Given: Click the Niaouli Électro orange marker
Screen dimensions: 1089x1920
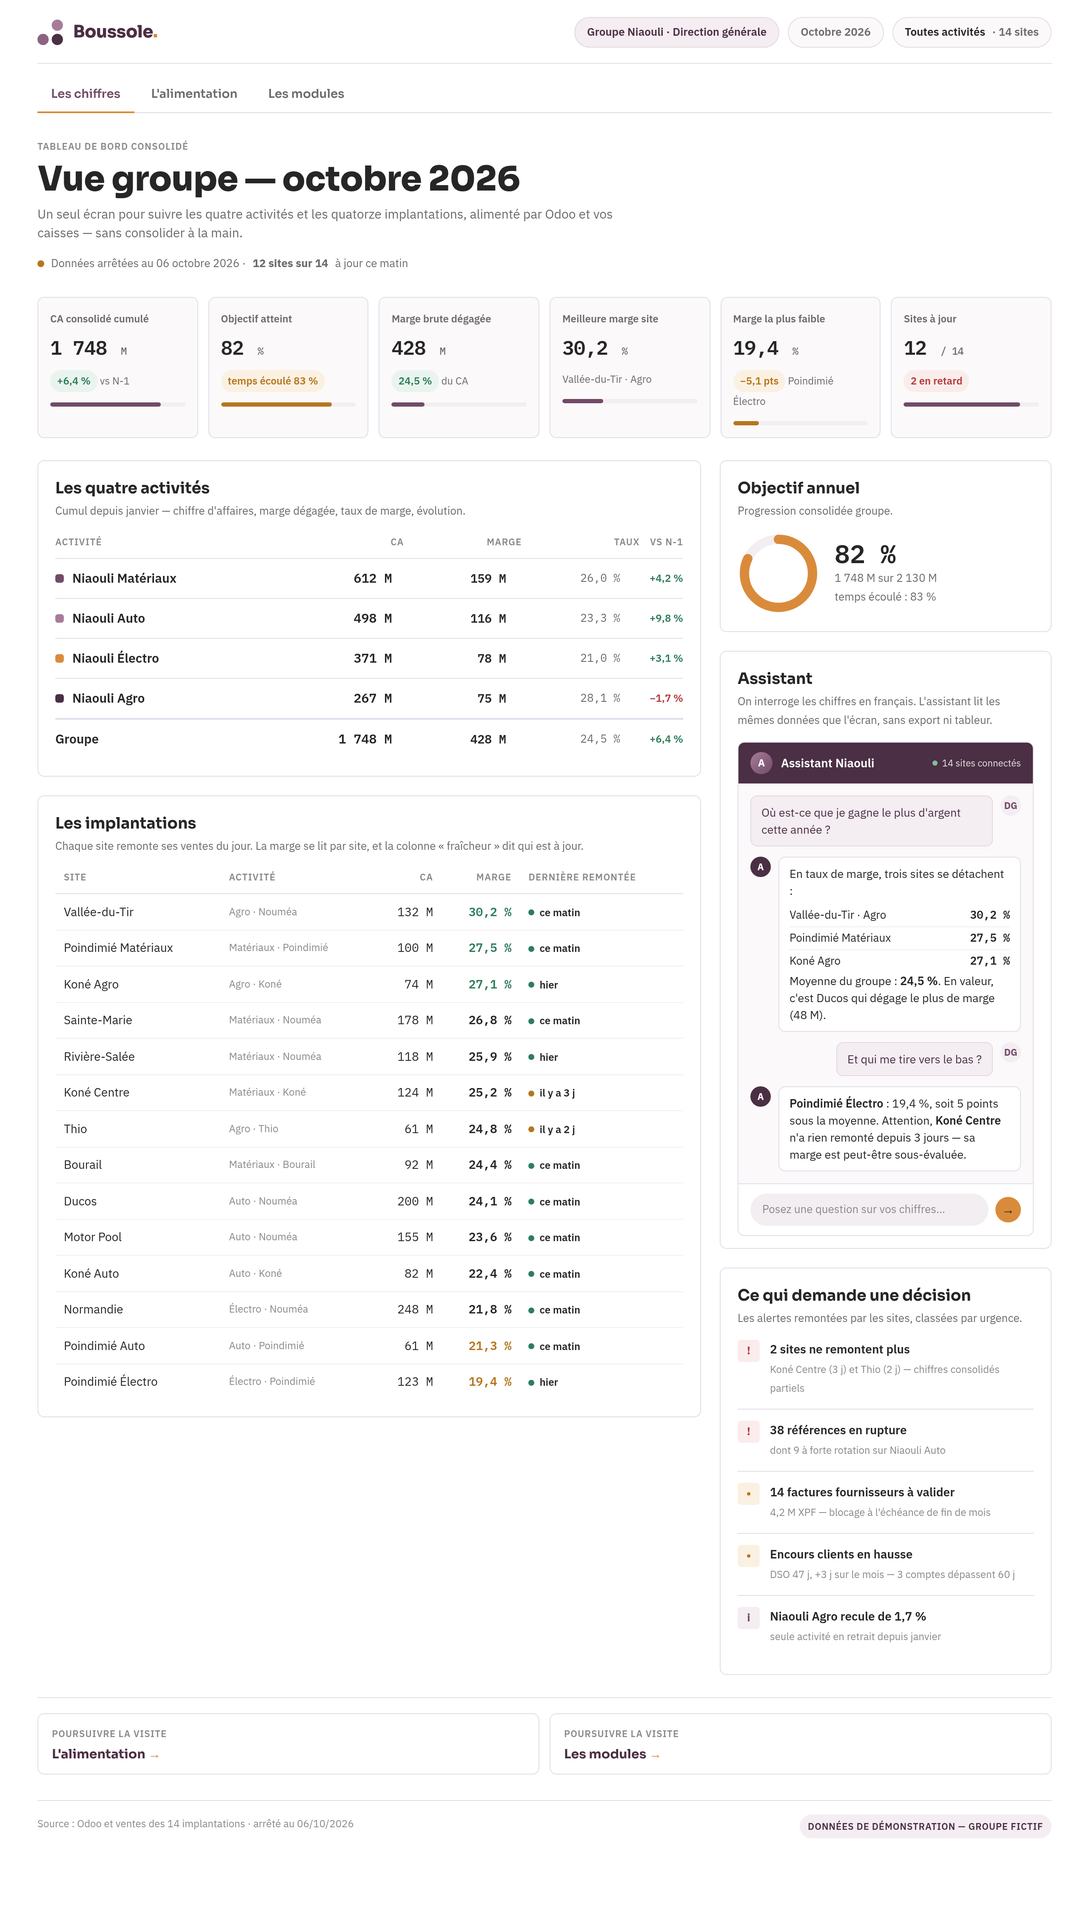Looking at the screenshot, I should (59, 658).
